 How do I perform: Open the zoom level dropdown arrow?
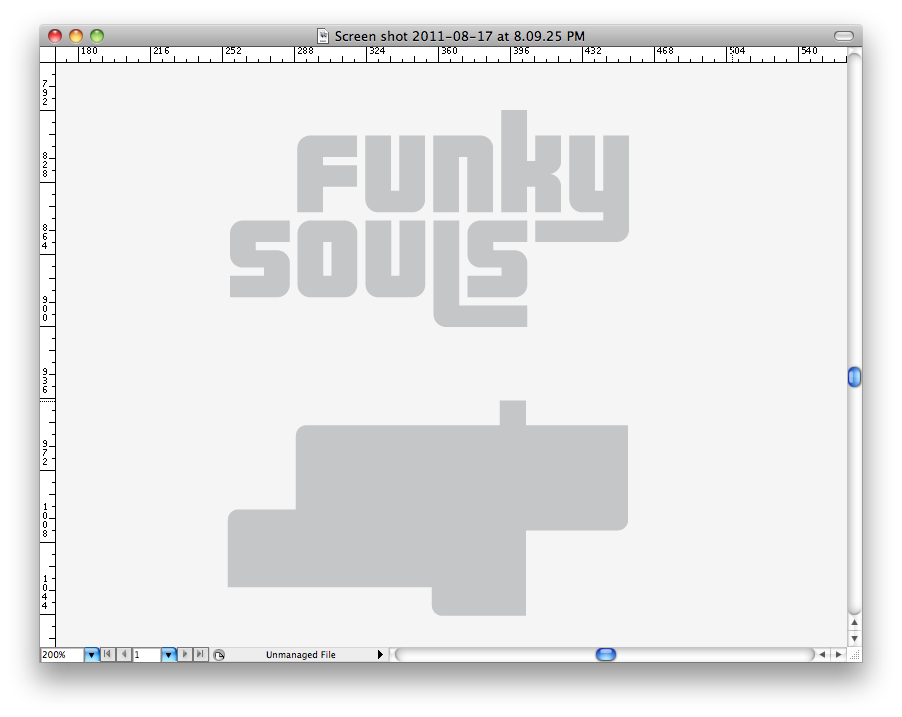(x=91, y=654)
